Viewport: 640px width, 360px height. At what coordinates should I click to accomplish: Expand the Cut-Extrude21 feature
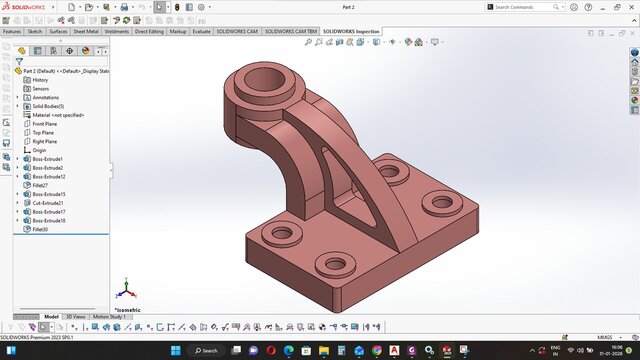point(18,203)
